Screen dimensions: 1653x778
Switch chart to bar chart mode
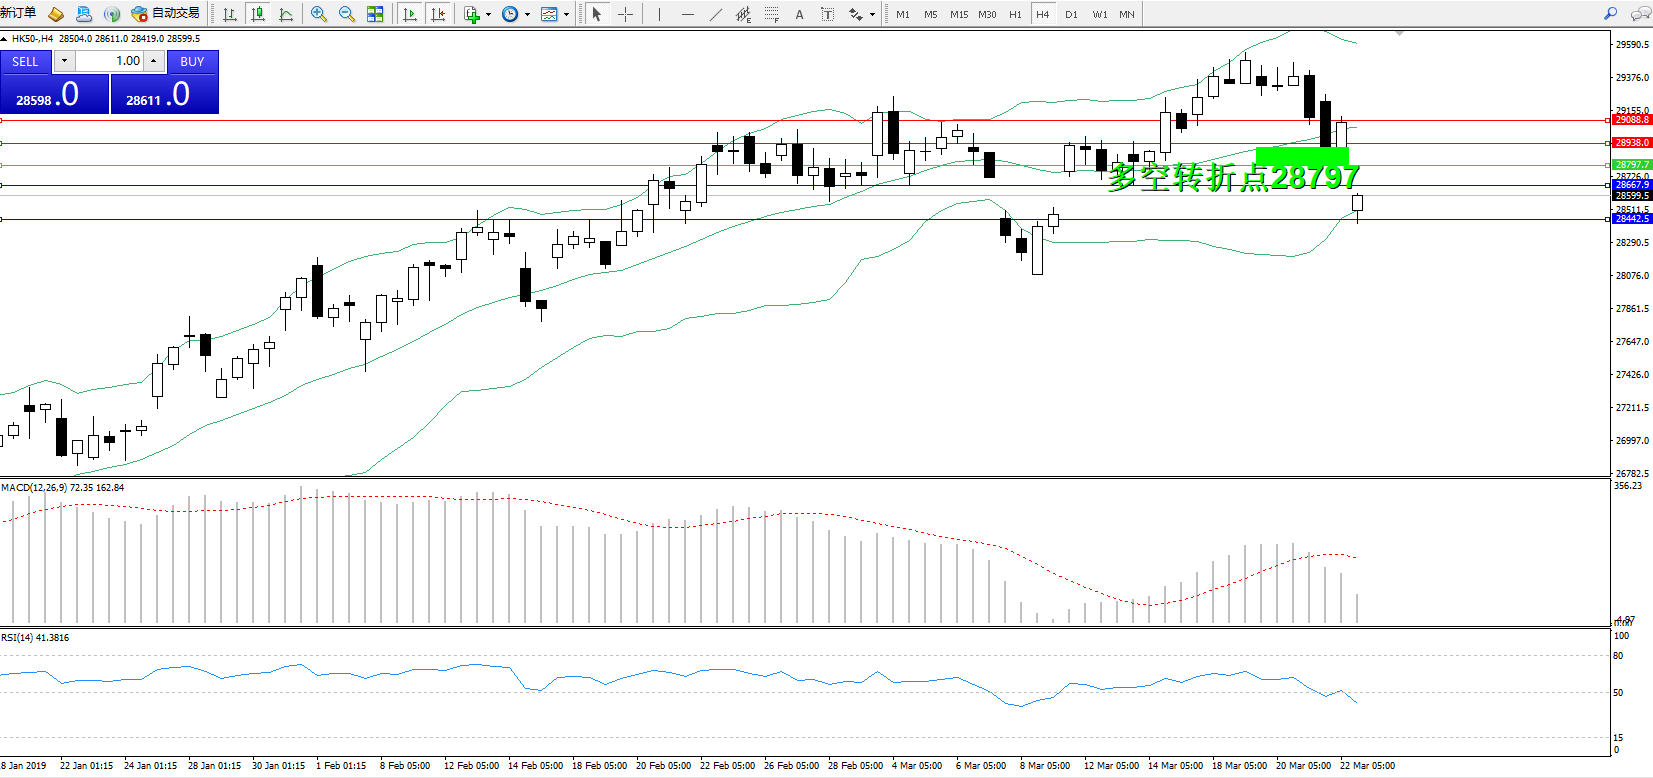[x=230, y=14]
